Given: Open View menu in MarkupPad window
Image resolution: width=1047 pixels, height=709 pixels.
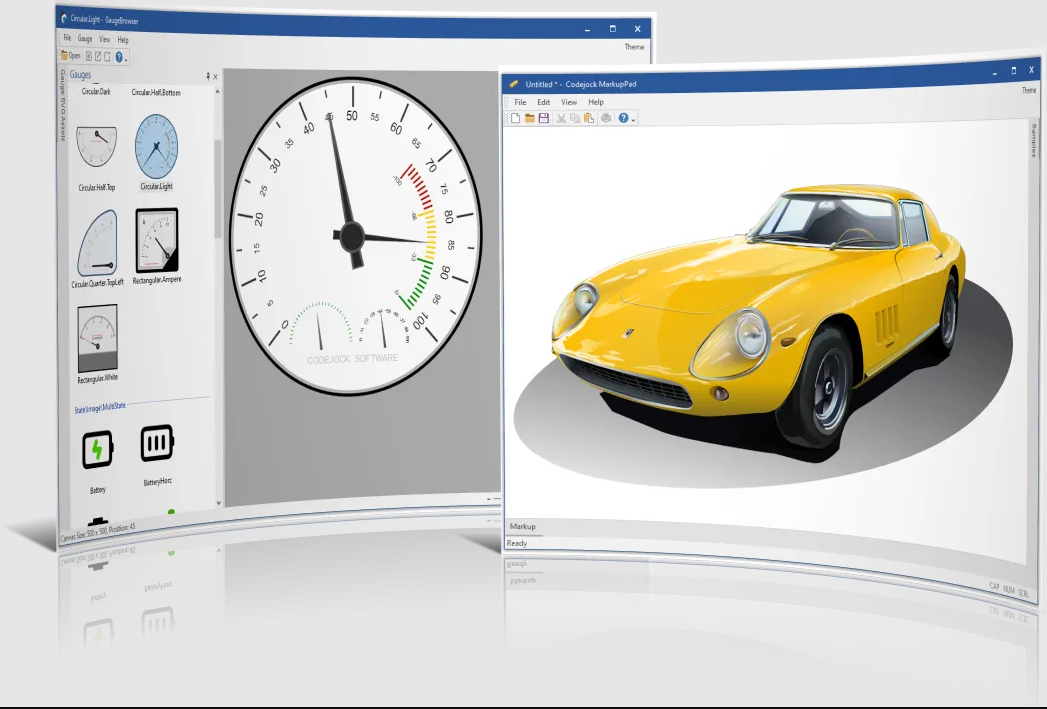Looking at the screenshot, I should click(x=569, y=102).
